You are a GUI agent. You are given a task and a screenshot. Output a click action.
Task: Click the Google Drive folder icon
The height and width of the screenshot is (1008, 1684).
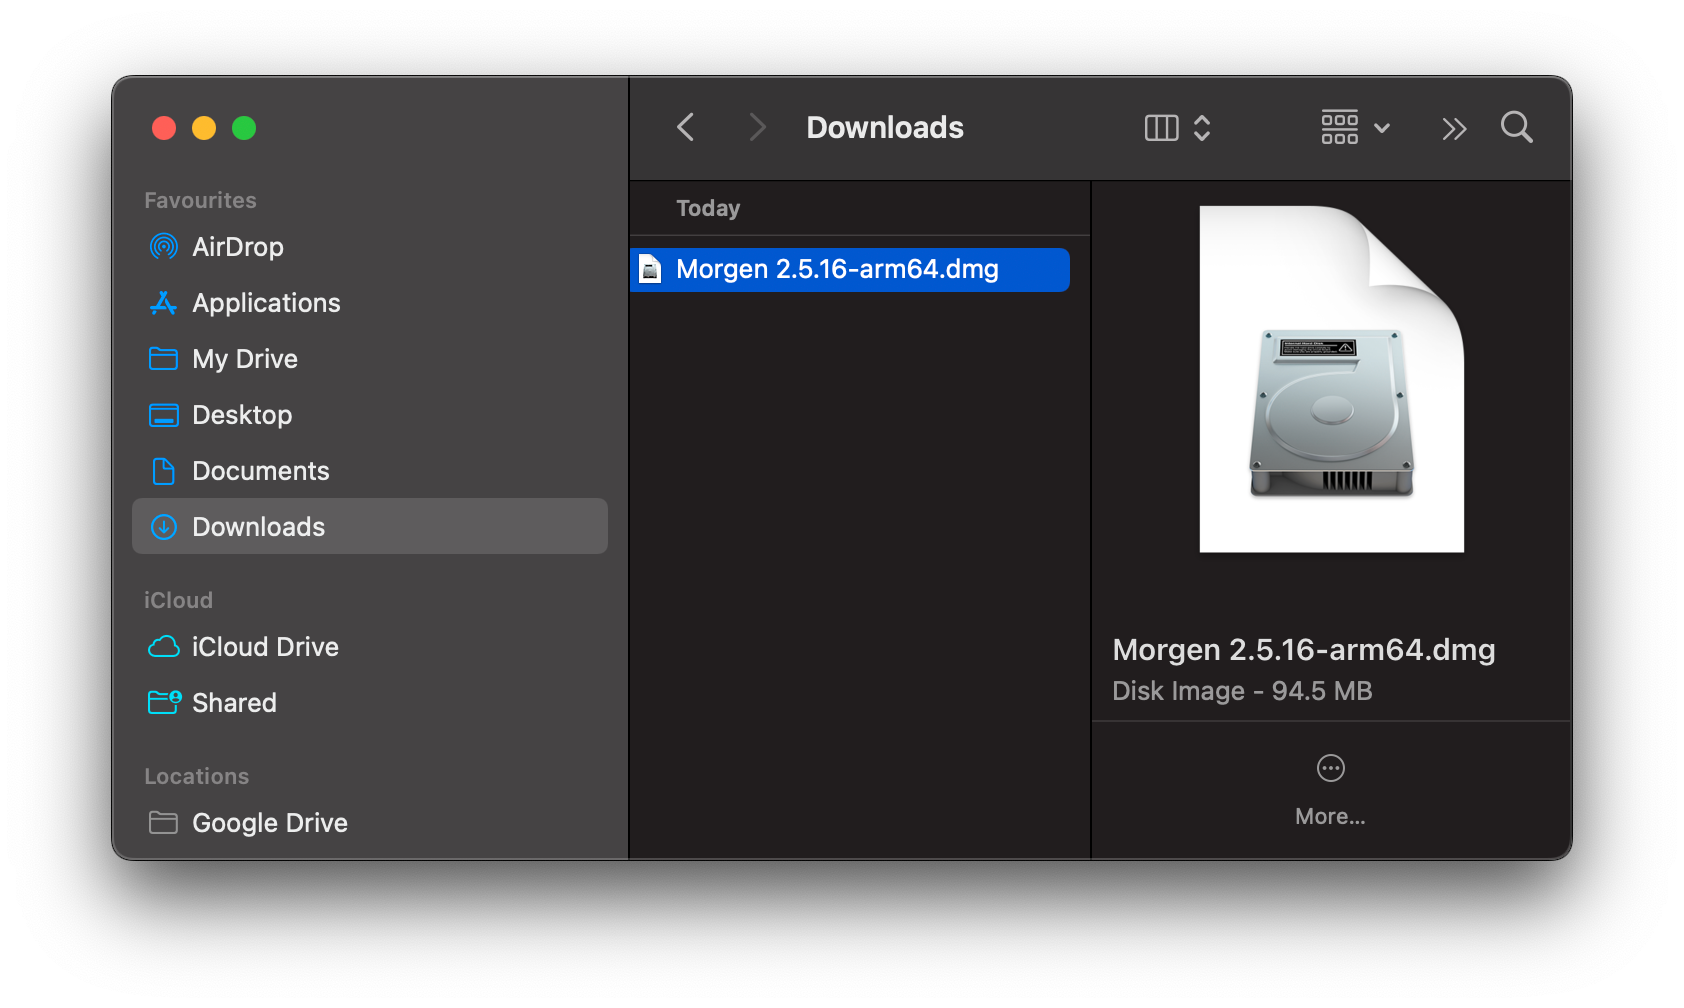coord(163,822)
